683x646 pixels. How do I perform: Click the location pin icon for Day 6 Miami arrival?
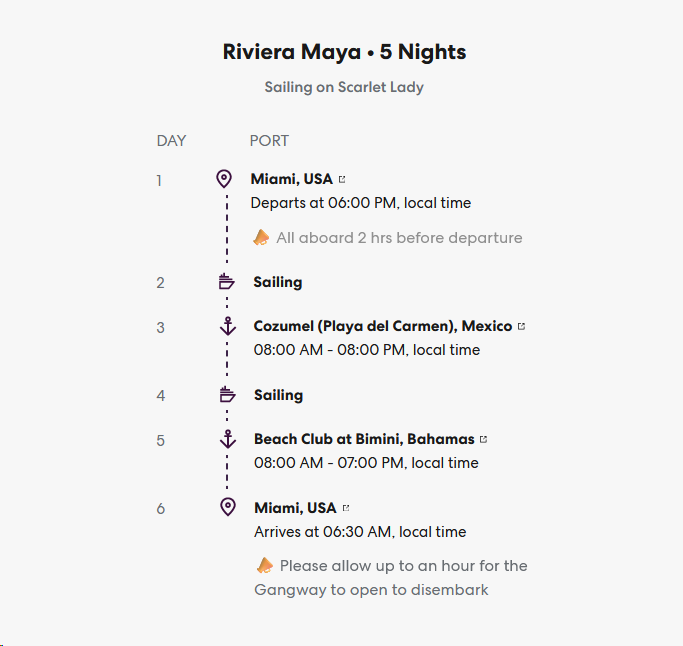[x=227, y=507]
